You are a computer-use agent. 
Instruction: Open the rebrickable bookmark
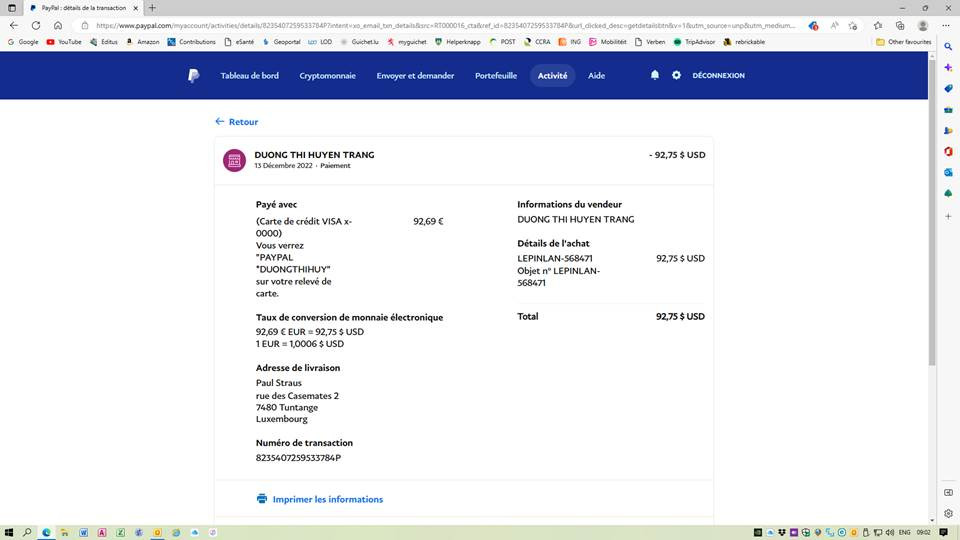pyautogui.click(x=744, y=42)
